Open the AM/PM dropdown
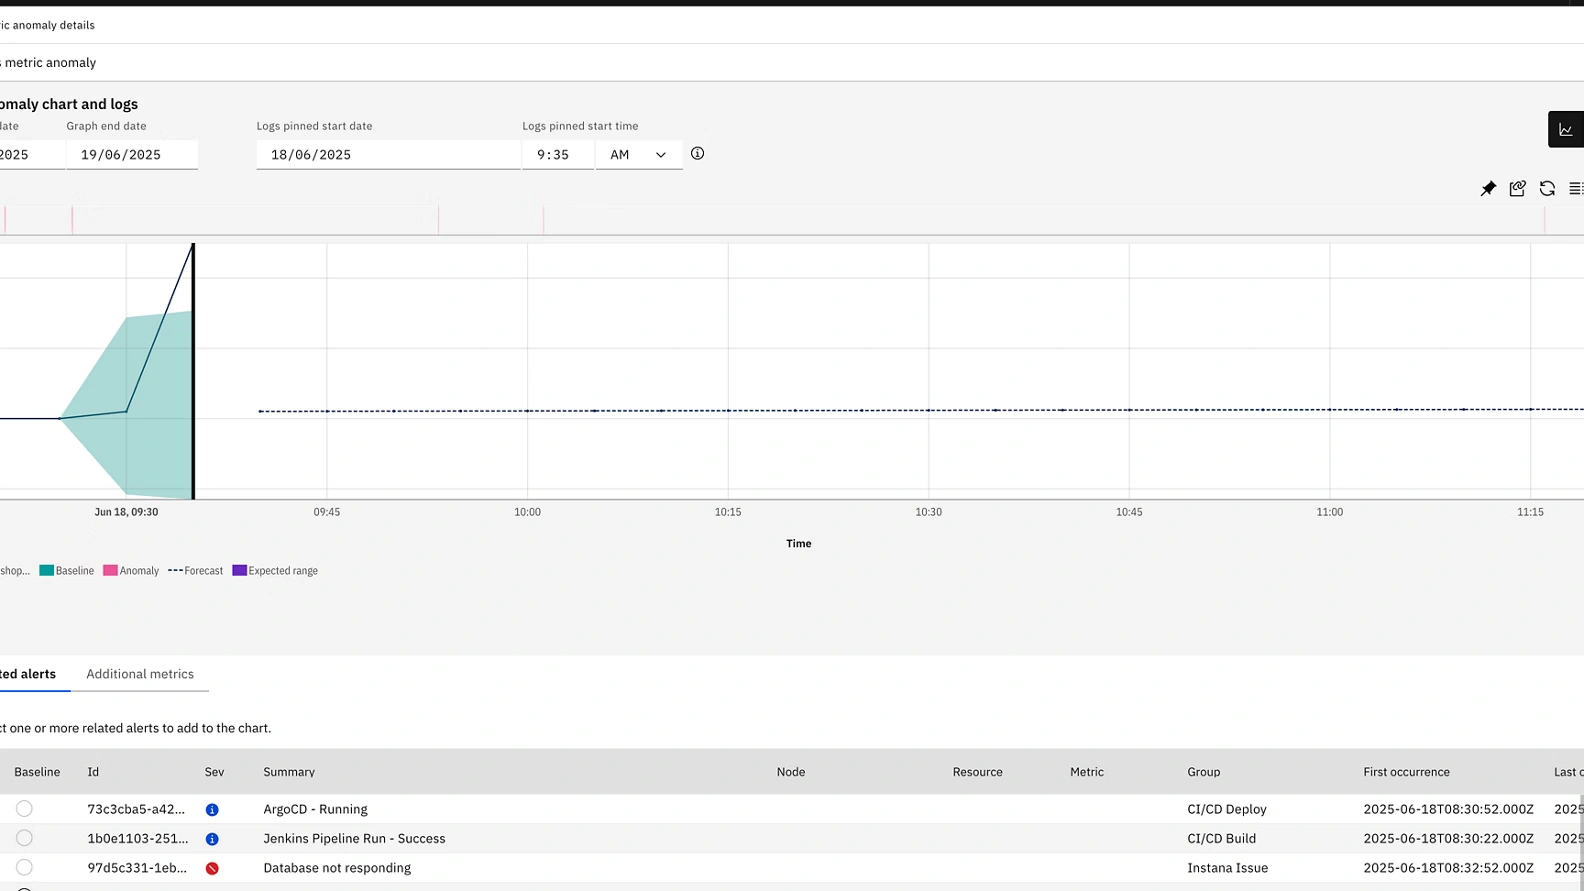 tap(639, 155)
